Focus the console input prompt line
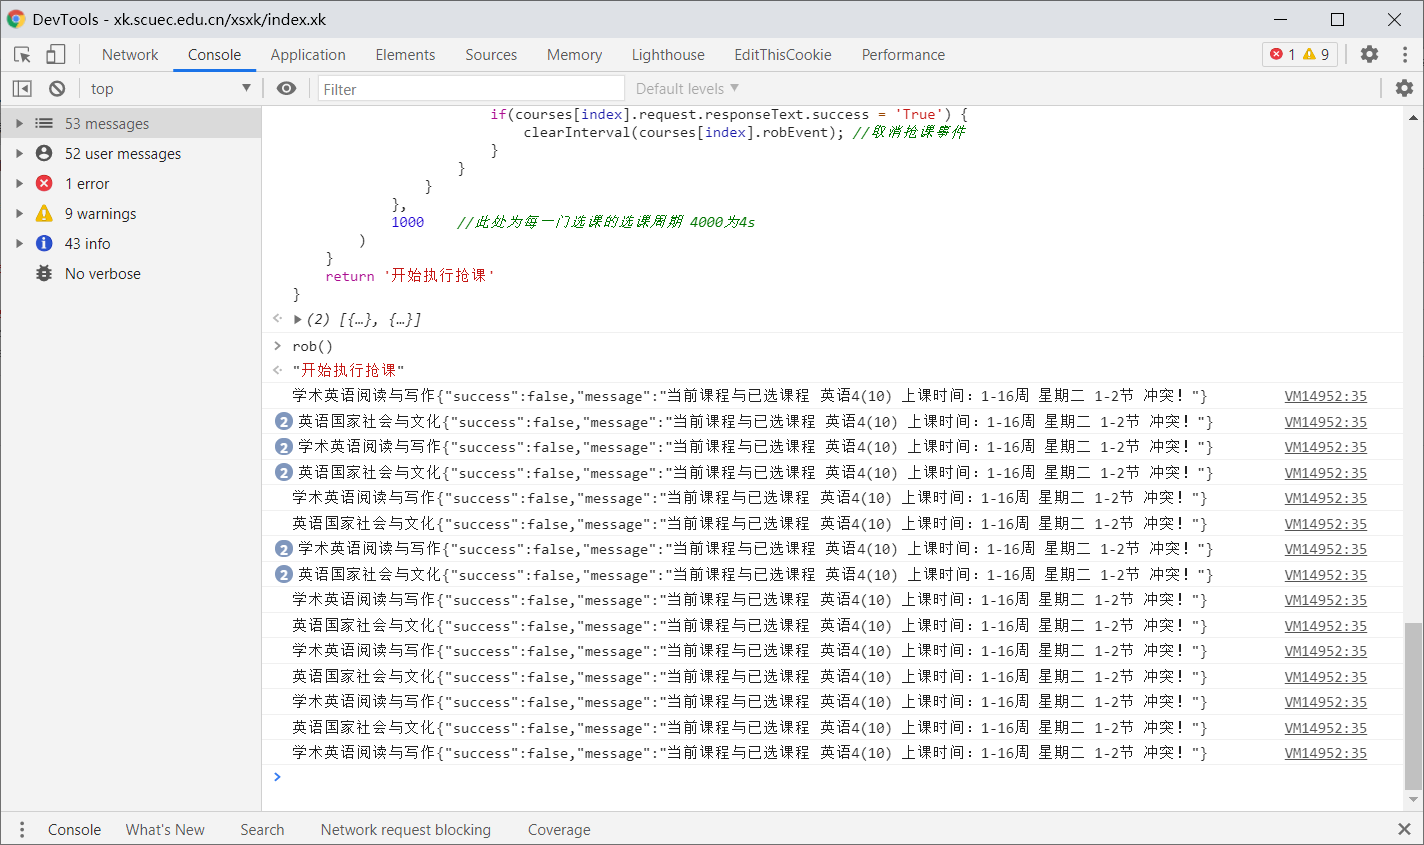Image resolution: width=1424 pixels, height=845 pixels. tap(833, 778)
